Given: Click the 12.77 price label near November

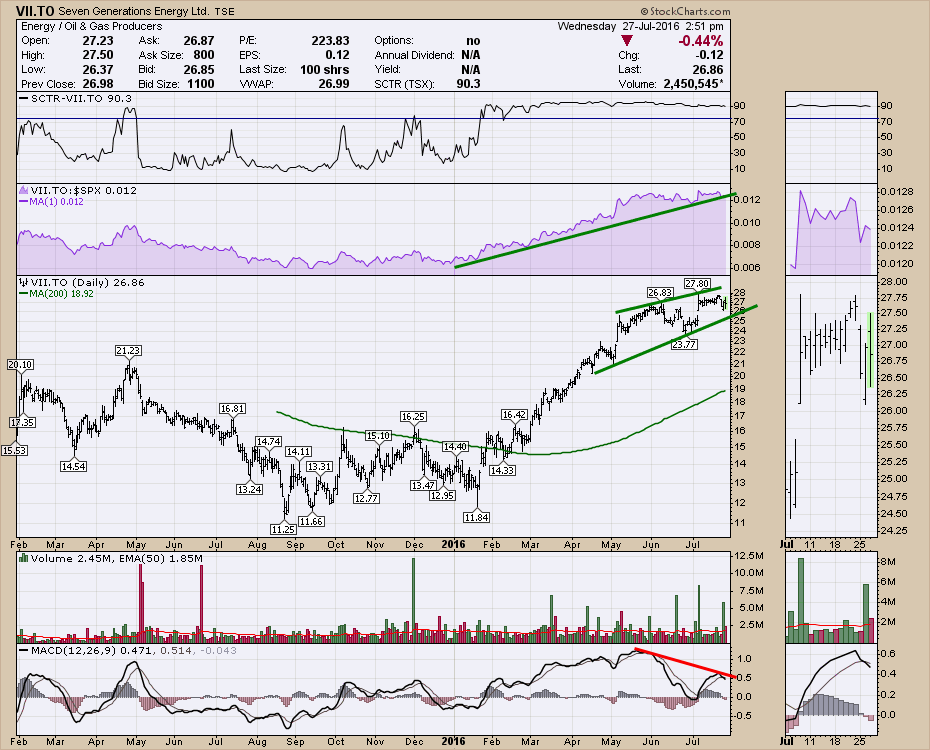Looking at the screenshot, I should [366, 498].
